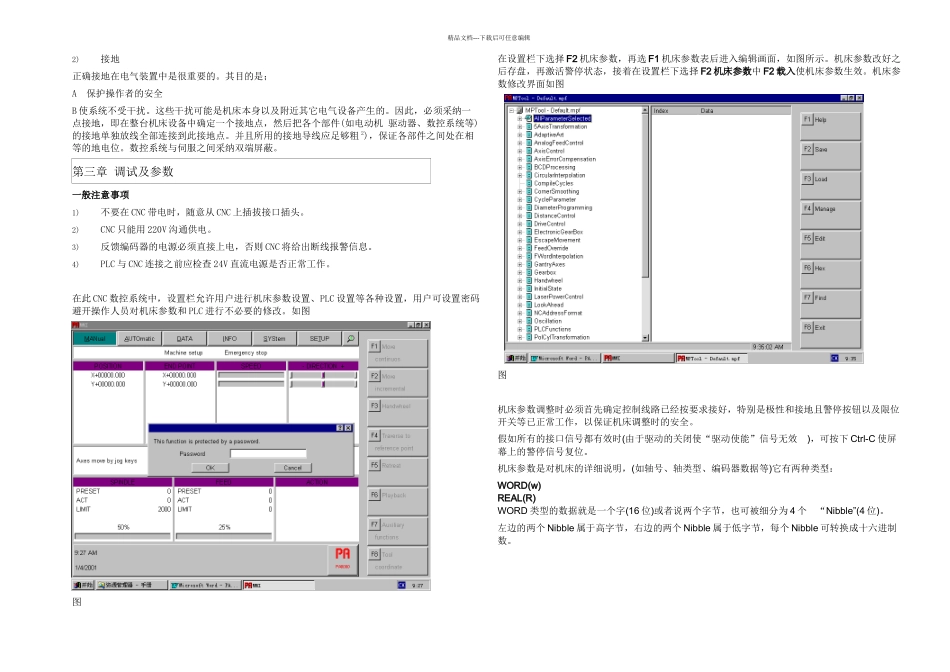This screenshot has width=950, height=672.
Task: Select the PolCylTransformation tree item
Action: tap(562, 338)
